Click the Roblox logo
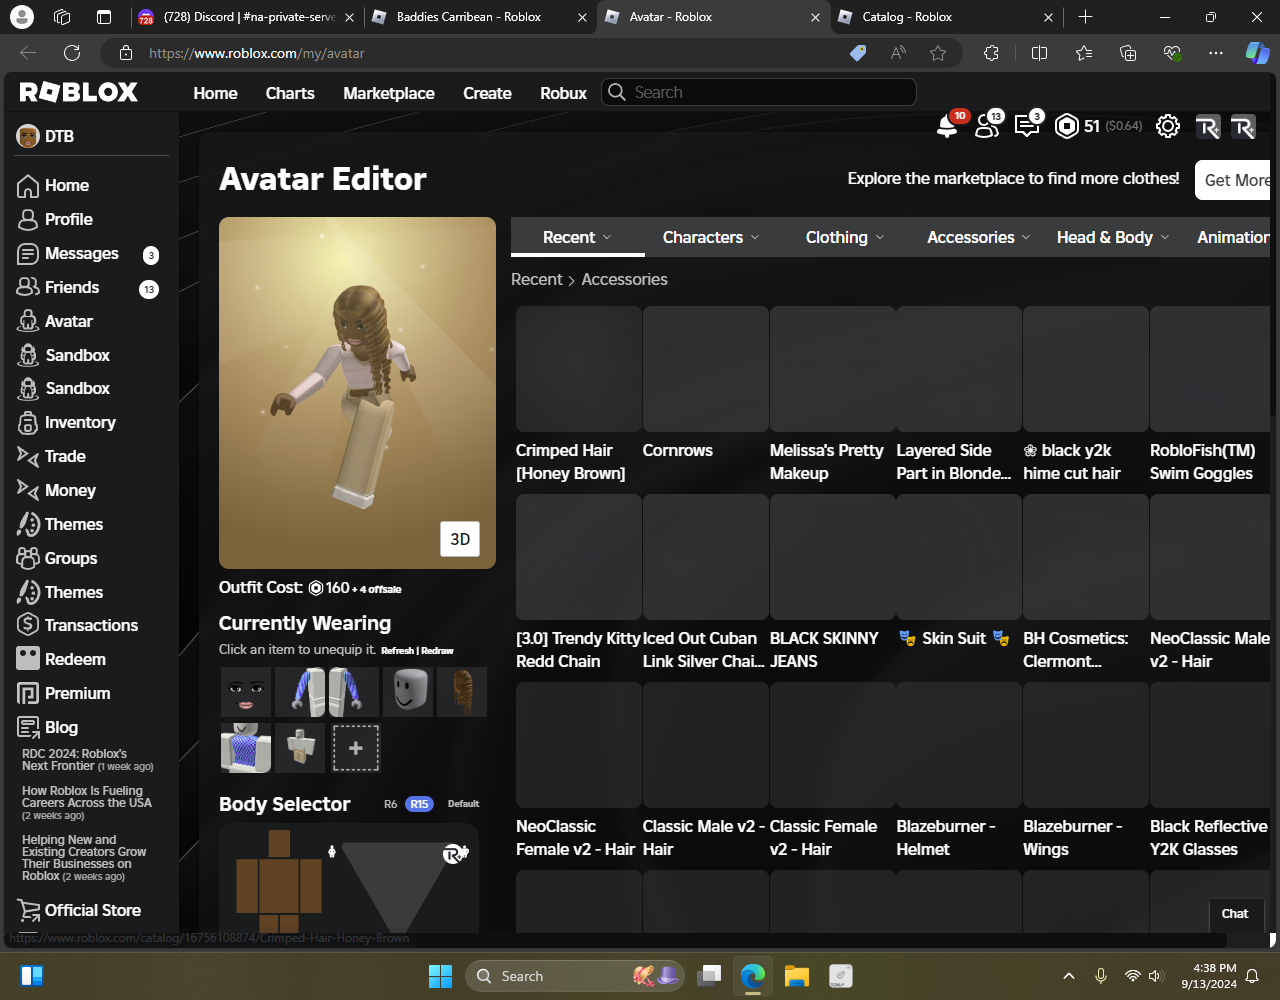This screenshot has width=1280, height=1000. click(79, 93)
